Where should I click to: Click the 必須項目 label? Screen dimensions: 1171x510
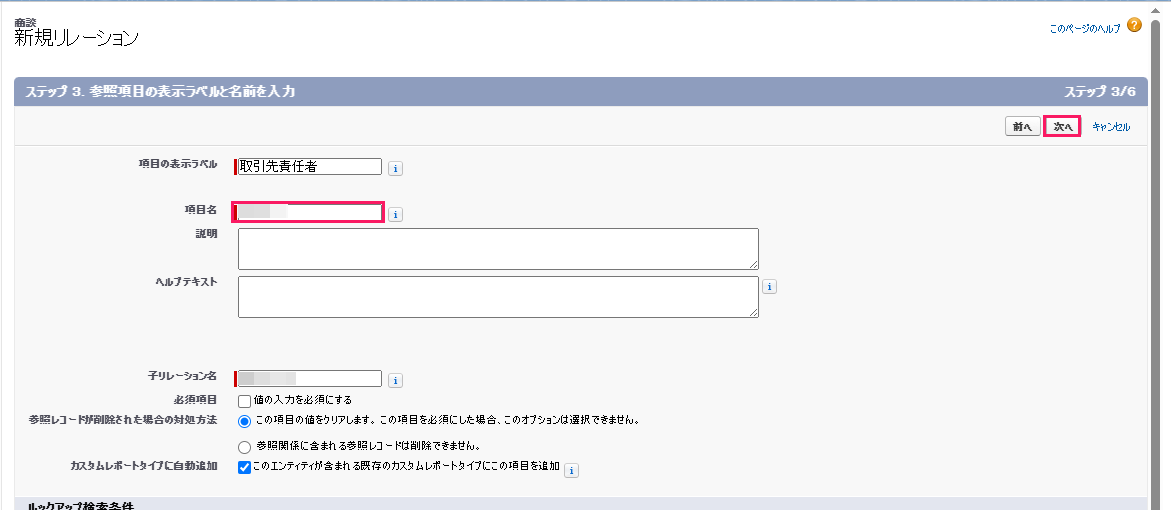pyautogui.click(x=198, y=400)
